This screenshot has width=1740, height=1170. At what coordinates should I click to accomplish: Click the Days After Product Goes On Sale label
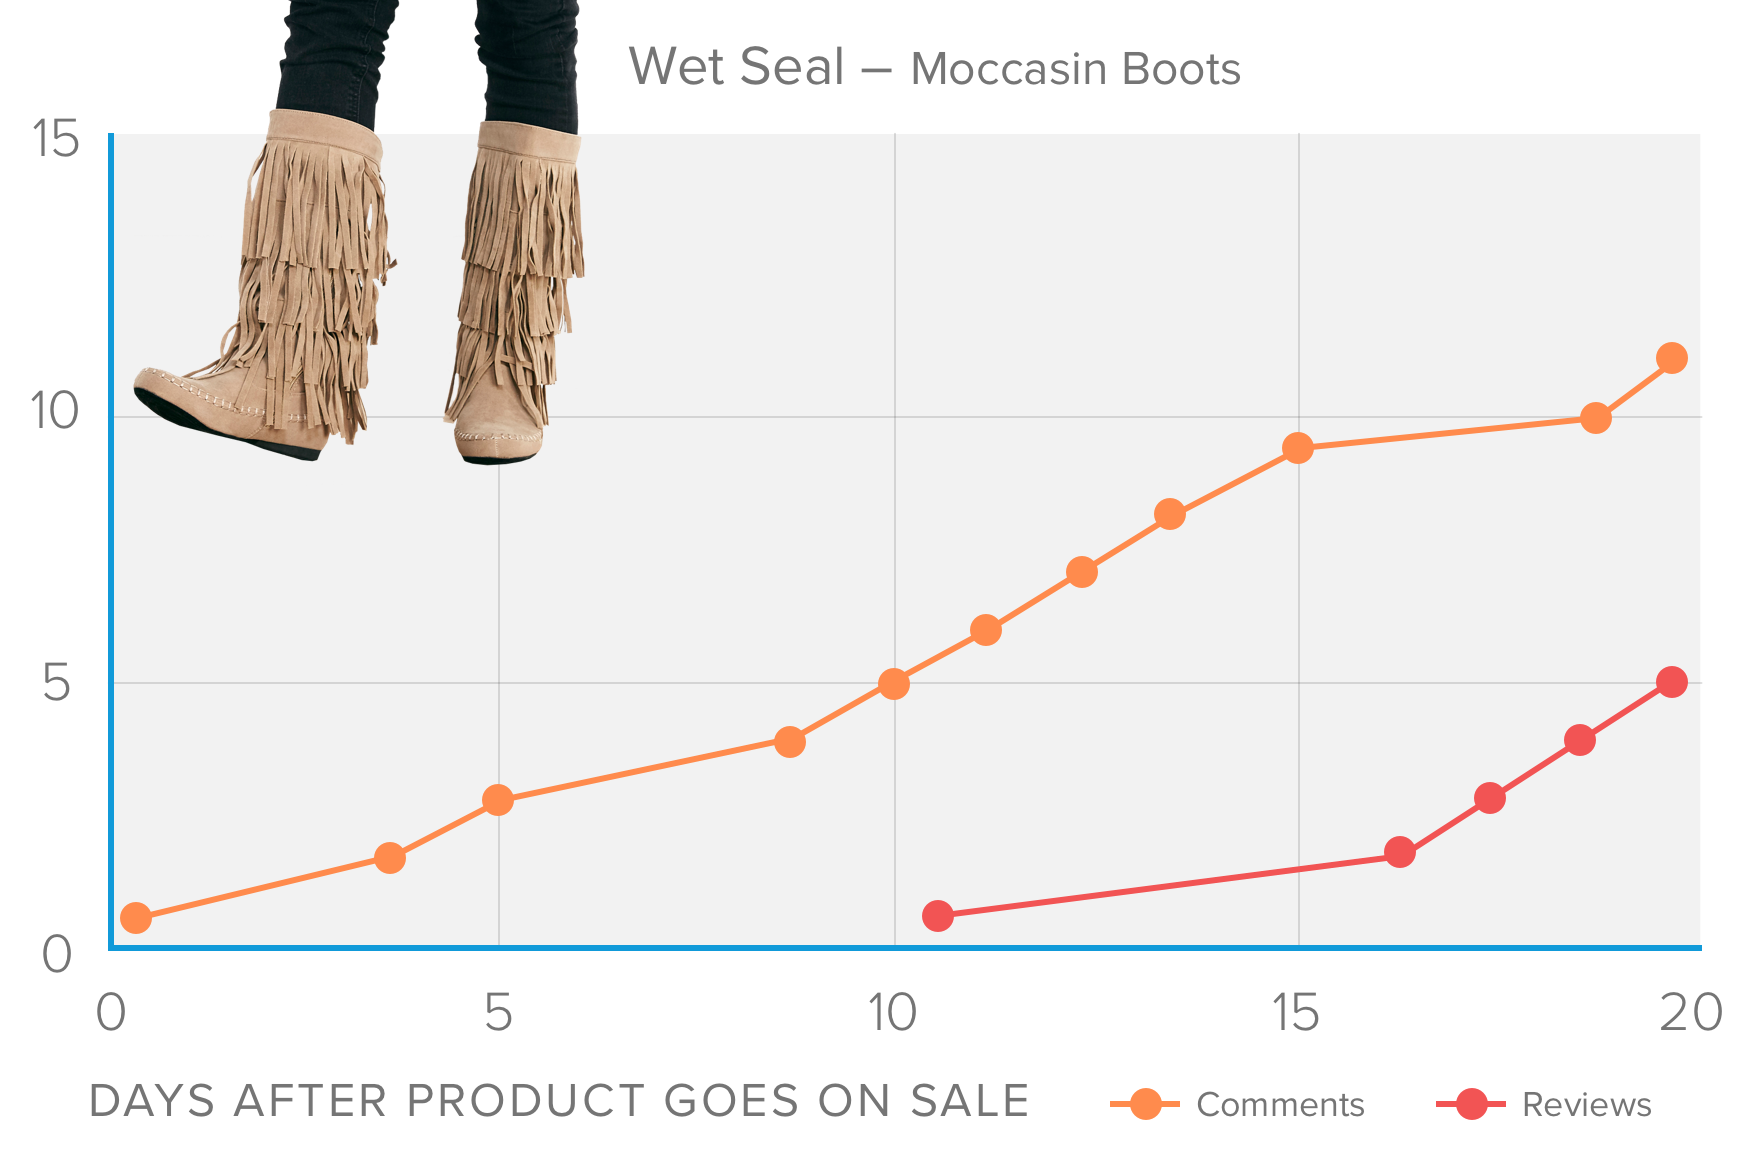tap(559, 1101)
